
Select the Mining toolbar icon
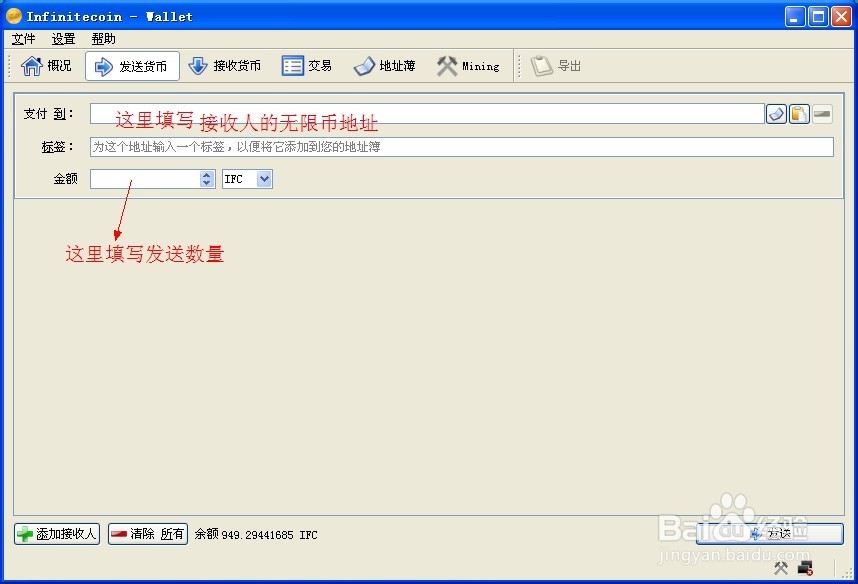pyautogui.click(x=469, y=65)
